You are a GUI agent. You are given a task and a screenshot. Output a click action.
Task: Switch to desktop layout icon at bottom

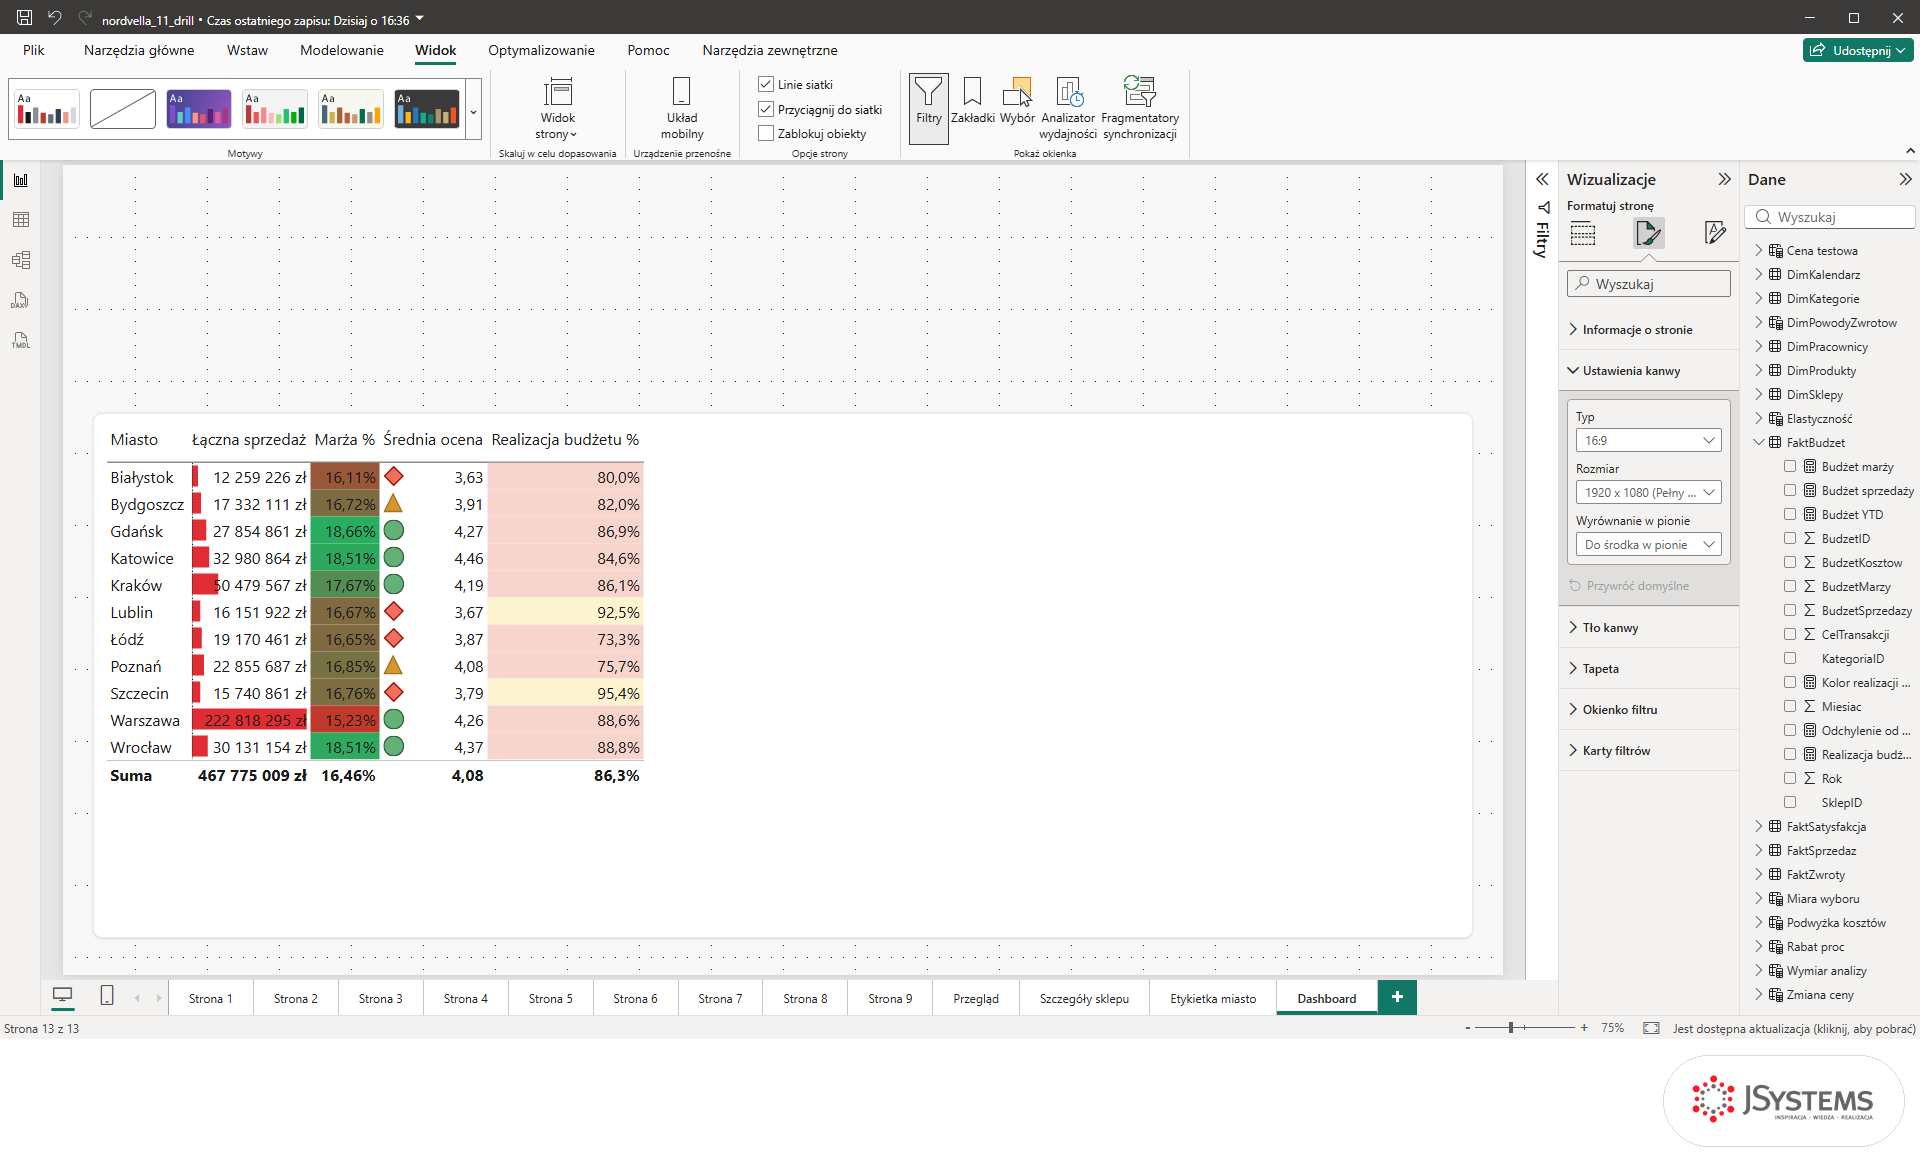[x=62, y=995]
